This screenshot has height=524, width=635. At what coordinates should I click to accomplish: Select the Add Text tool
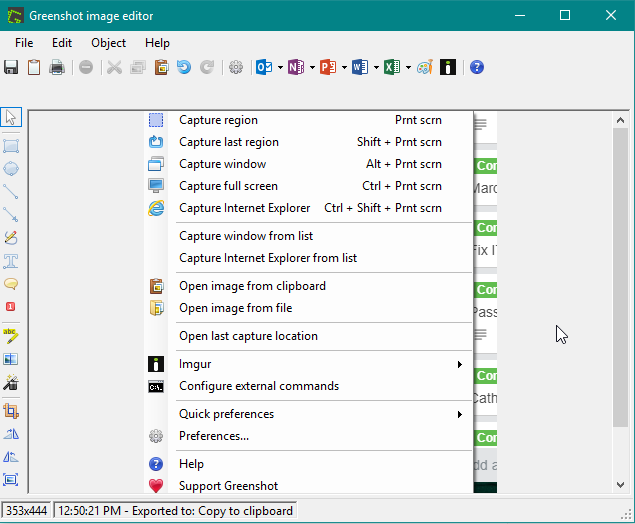click(x=11, y=261)
